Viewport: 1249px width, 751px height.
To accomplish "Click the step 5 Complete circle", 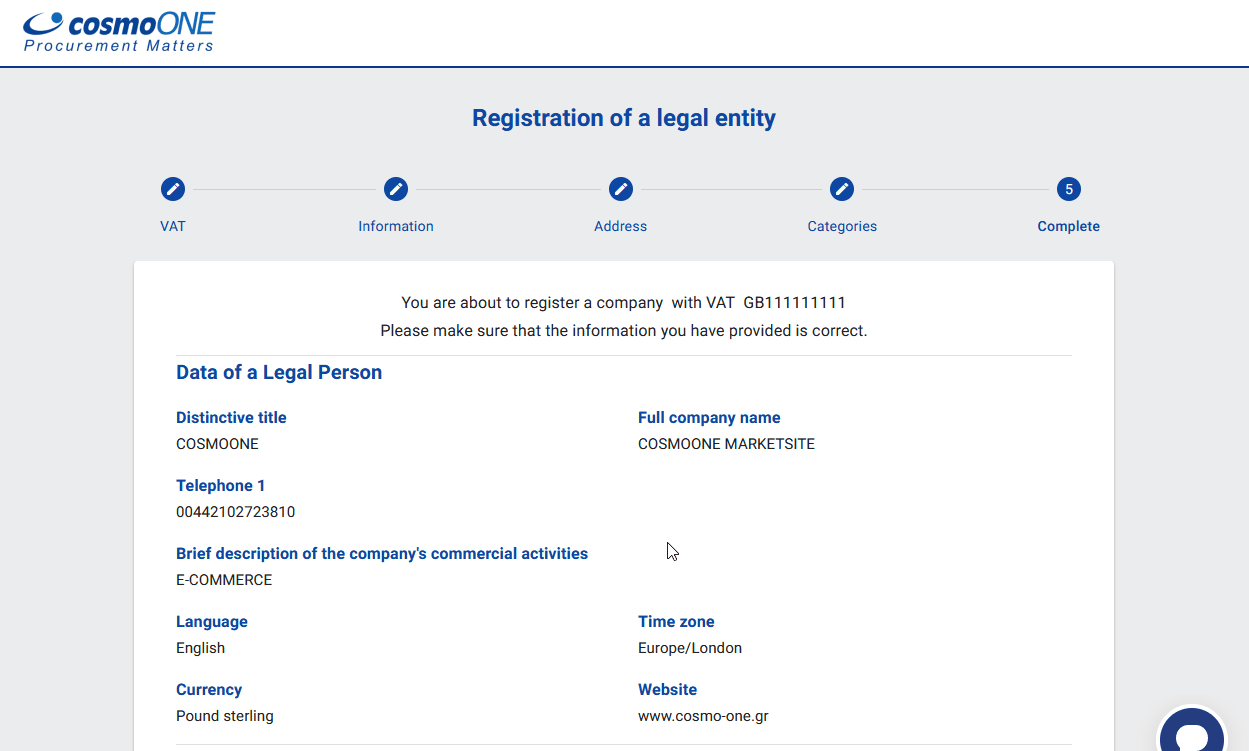I will click(1069, 189).
